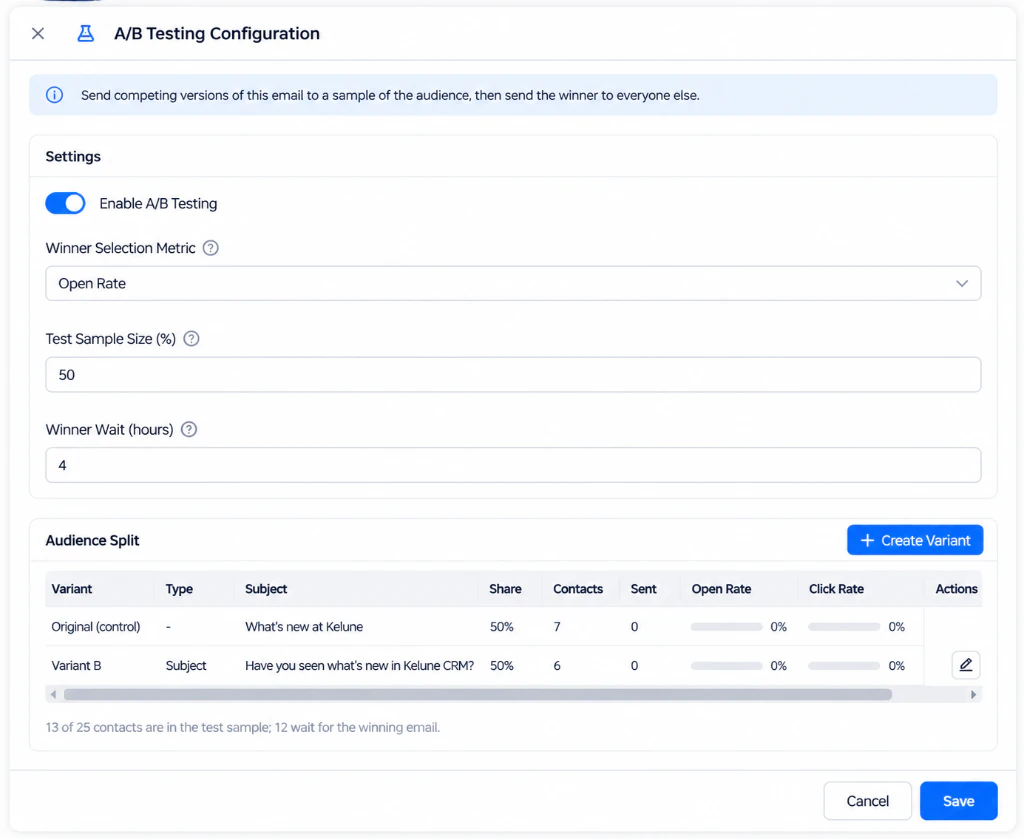Click the "13 of 25 contacts" summary text
This screenshot has width=1024, height=839.
click(243, 727)
